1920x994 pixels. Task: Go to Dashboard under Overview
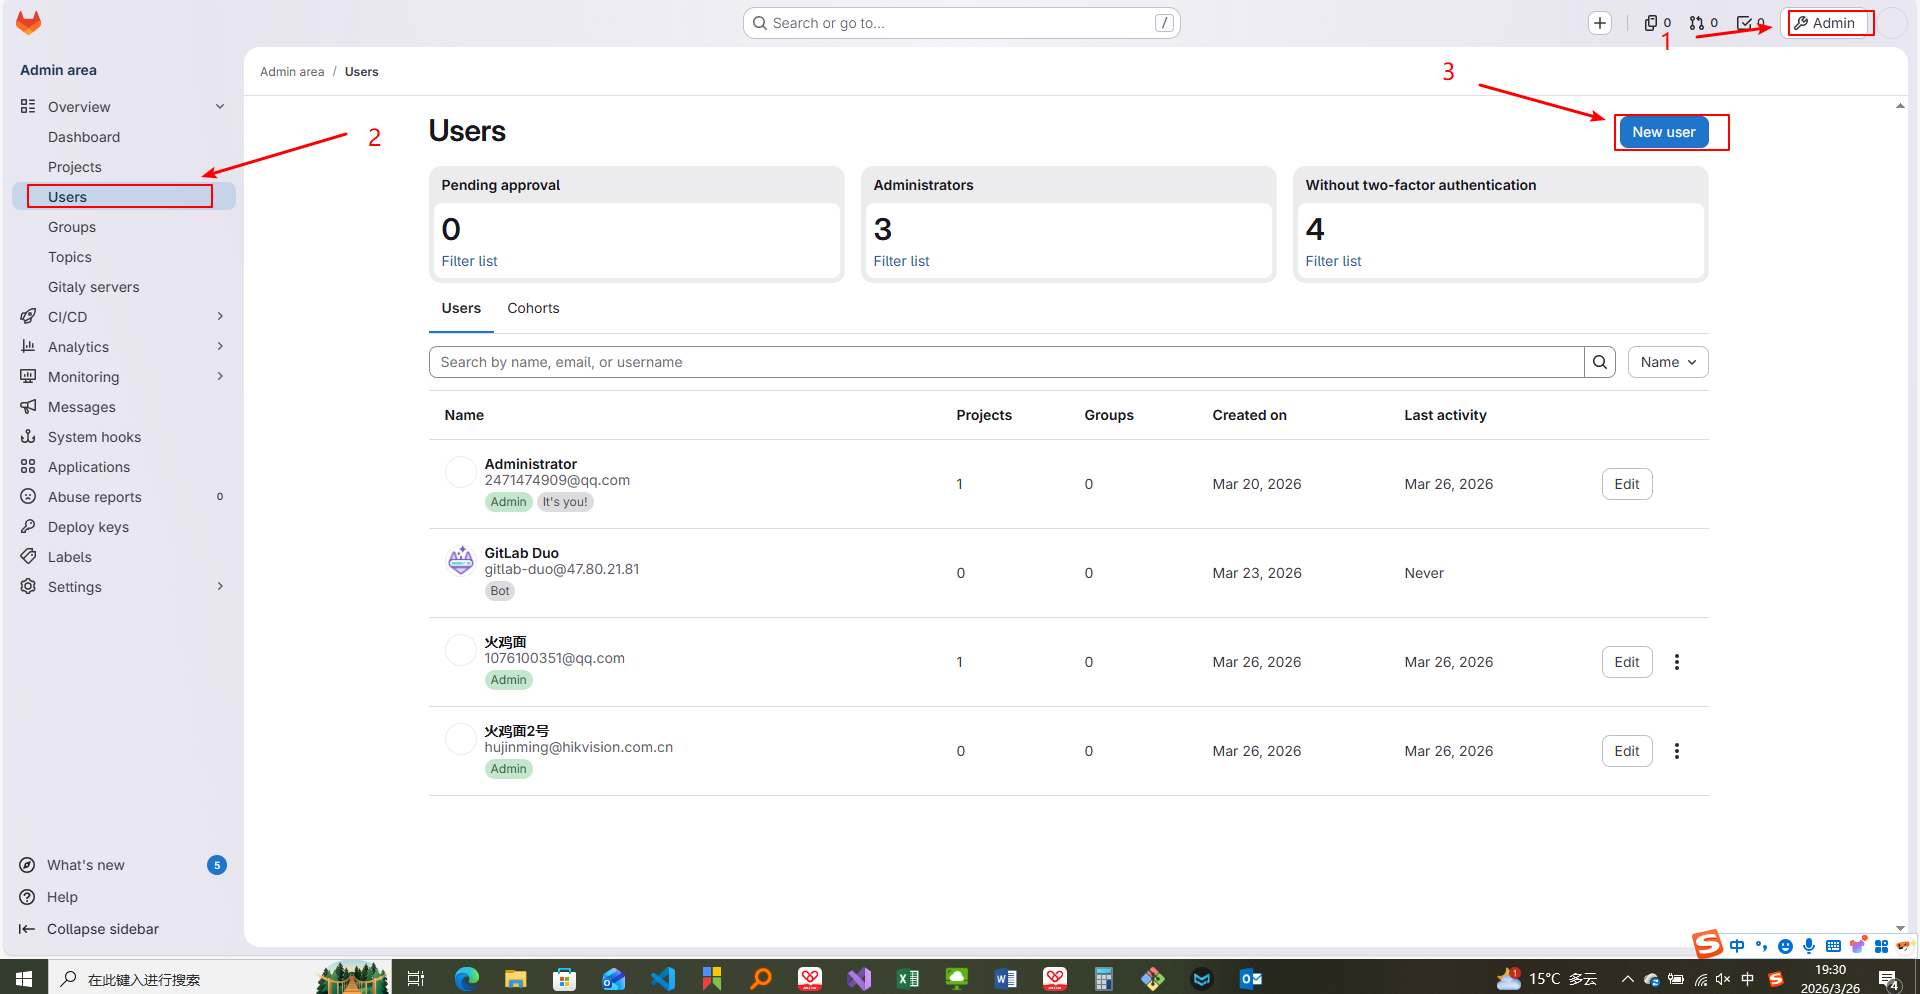pyautogui.click(x=123, y=137)
